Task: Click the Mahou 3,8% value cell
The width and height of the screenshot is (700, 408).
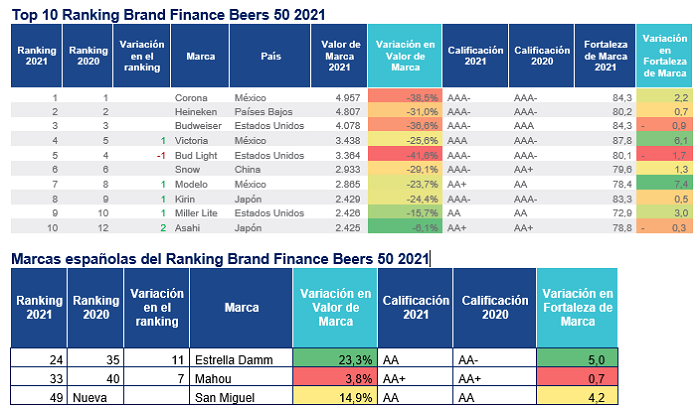Action: (x=335, y=379)
